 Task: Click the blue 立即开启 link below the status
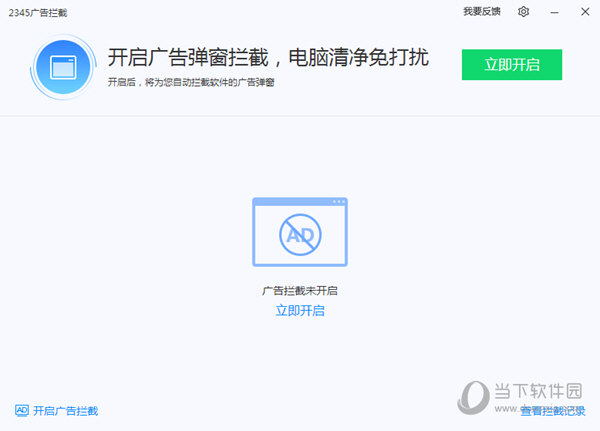pyautogui.click(x=300, y=310)
